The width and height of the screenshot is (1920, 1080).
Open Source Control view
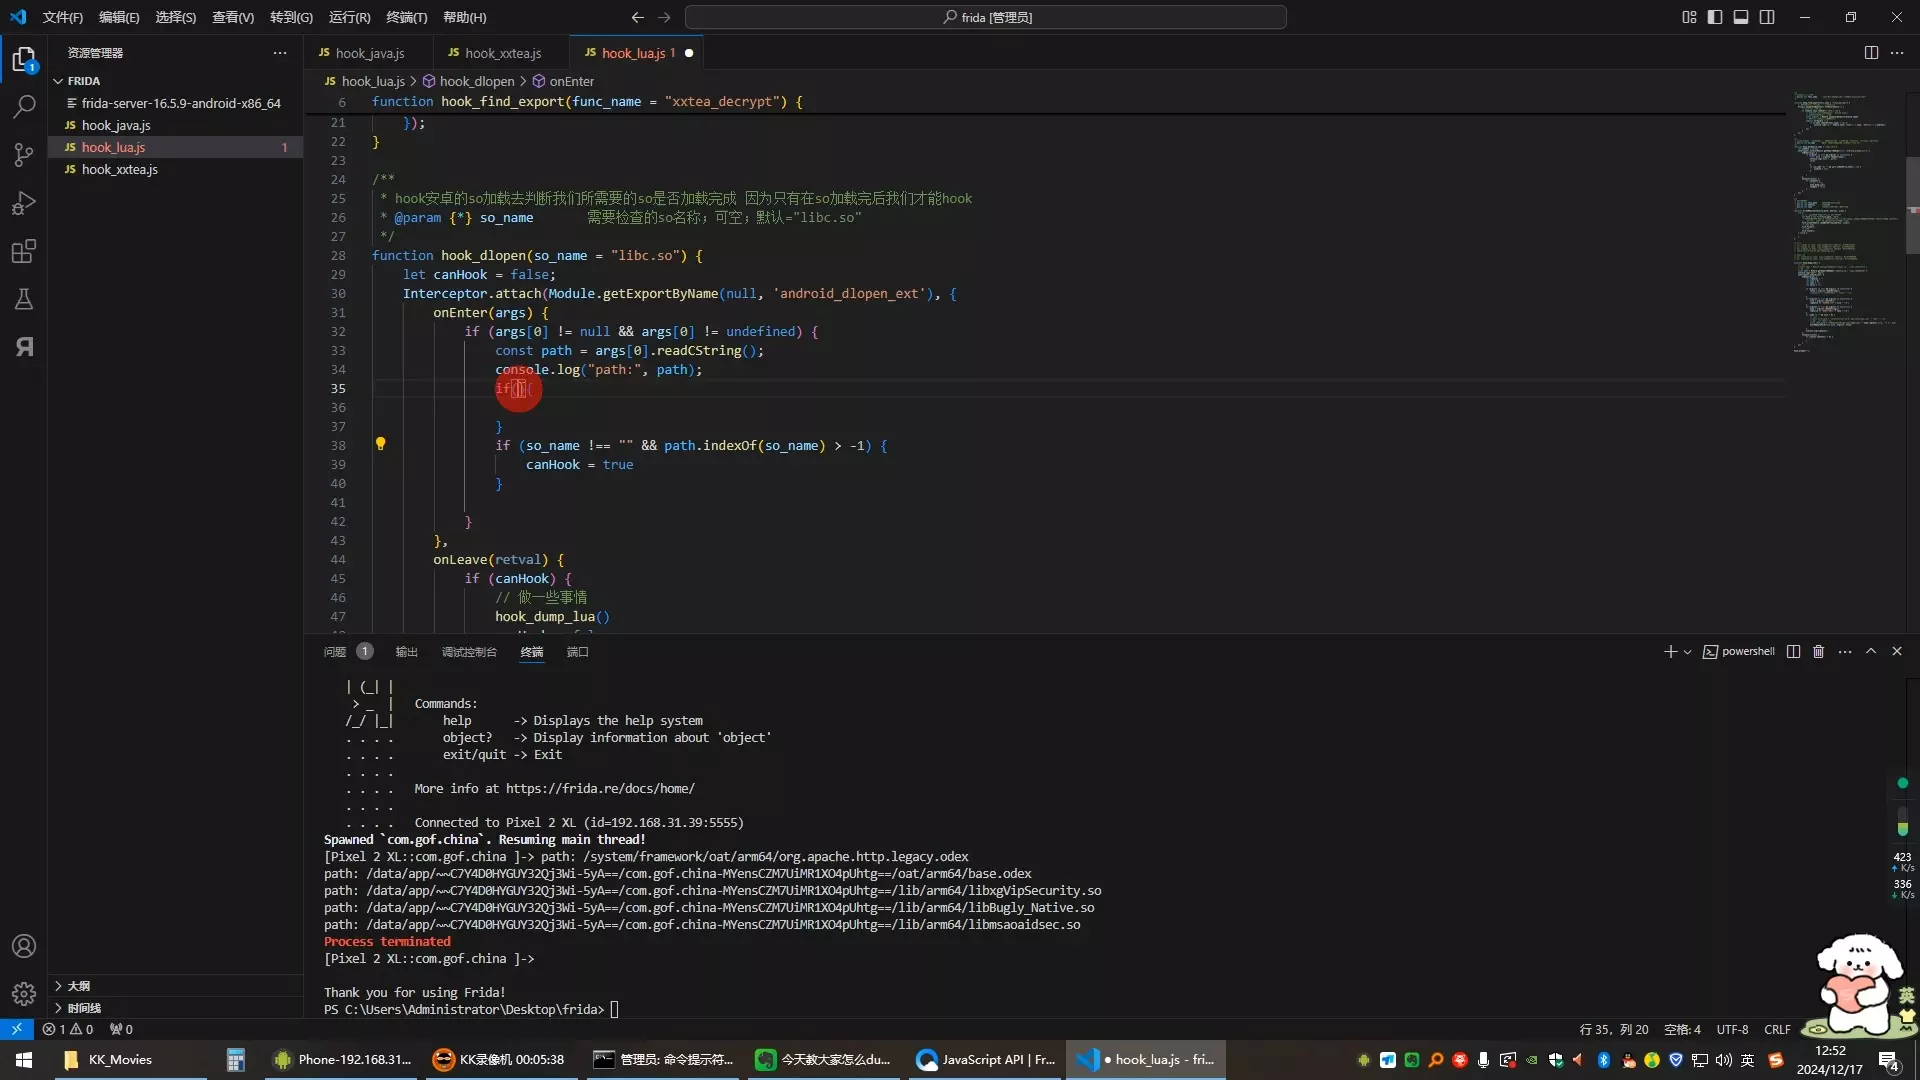[x=24, y=154]
